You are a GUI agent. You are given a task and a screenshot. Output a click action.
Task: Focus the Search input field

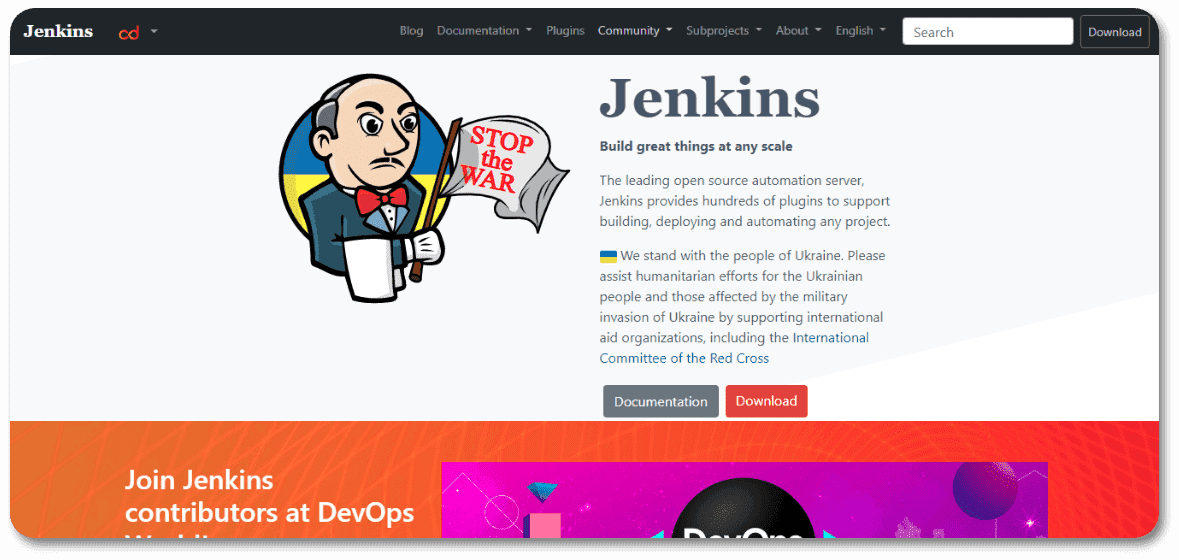click(x=987, y=32)
